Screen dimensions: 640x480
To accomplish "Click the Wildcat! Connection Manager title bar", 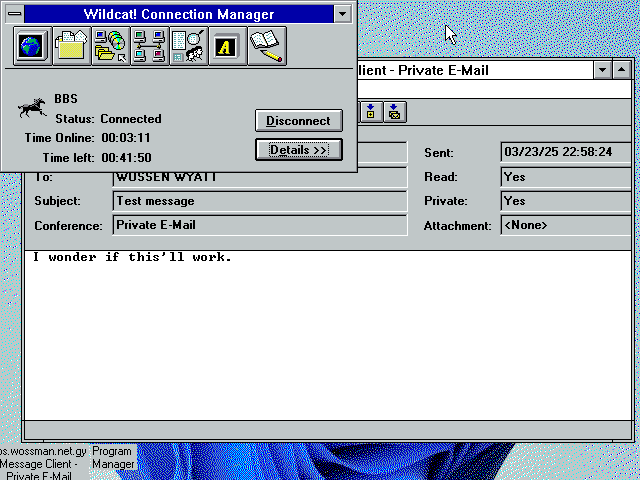I will (179, 14).
